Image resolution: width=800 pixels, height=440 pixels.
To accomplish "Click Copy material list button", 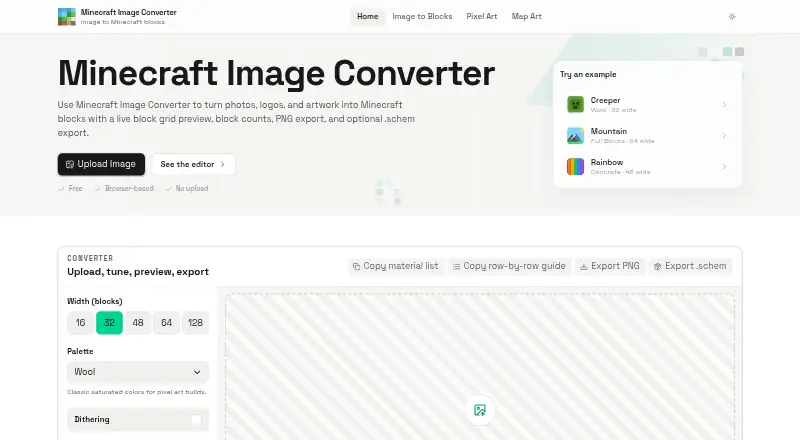I will click(x=396, y=266).
